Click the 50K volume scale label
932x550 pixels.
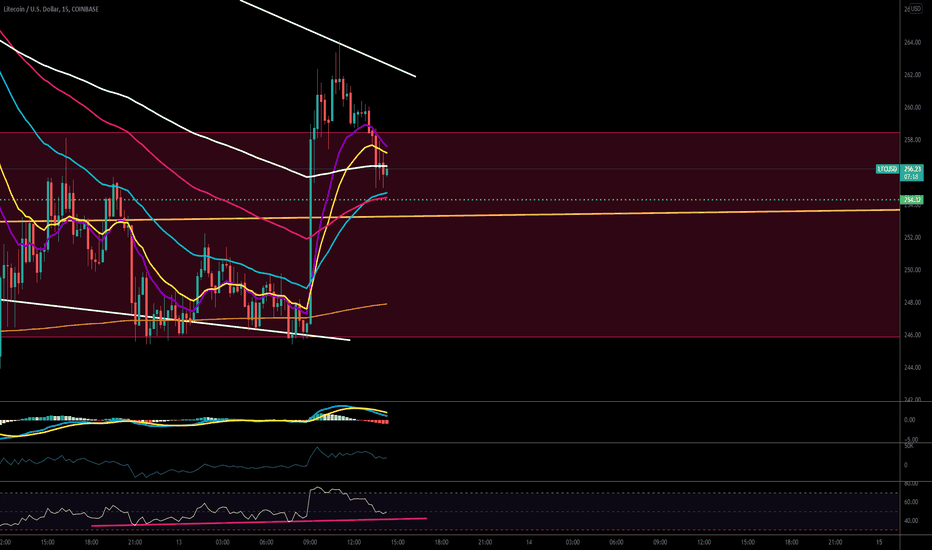click(909, 445)
